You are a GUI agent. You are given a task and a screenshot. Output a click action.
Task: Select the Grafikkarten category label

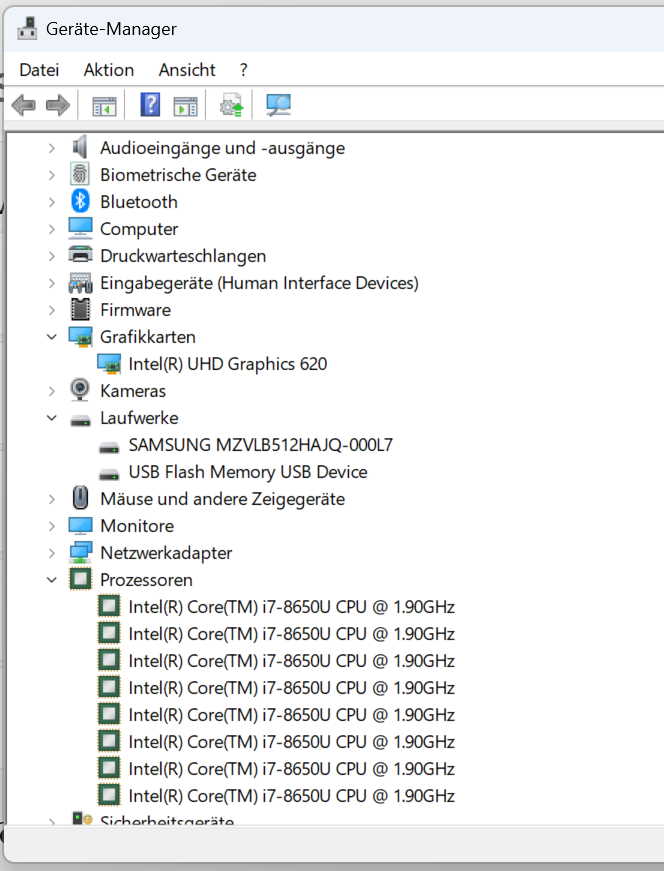[148, 337]
